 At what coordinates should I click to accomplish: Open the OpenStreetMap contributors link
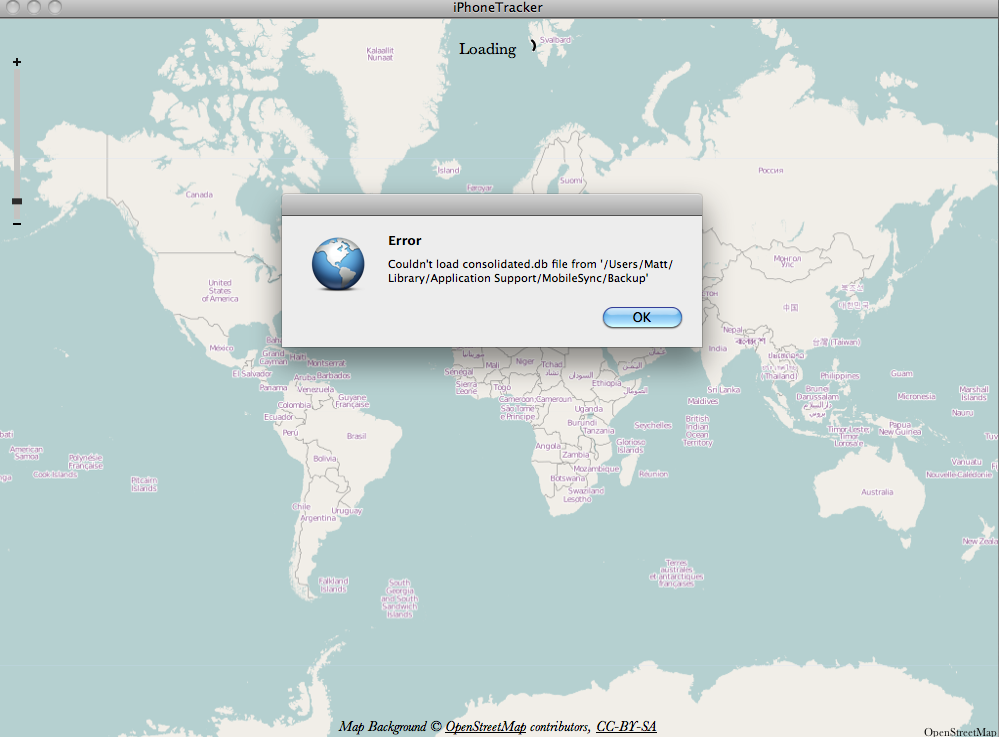pyautogui.click(x=485, y=726)
